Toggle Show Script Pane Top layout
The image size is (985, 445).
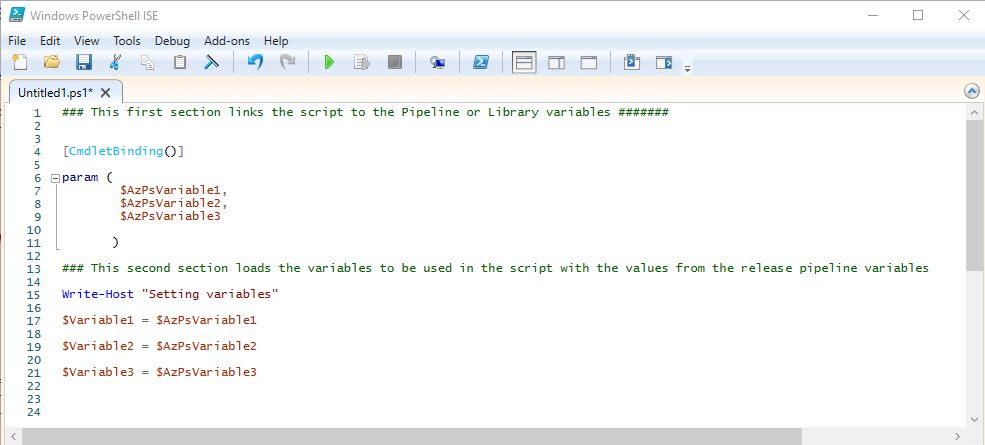click(x=524, y=62)
